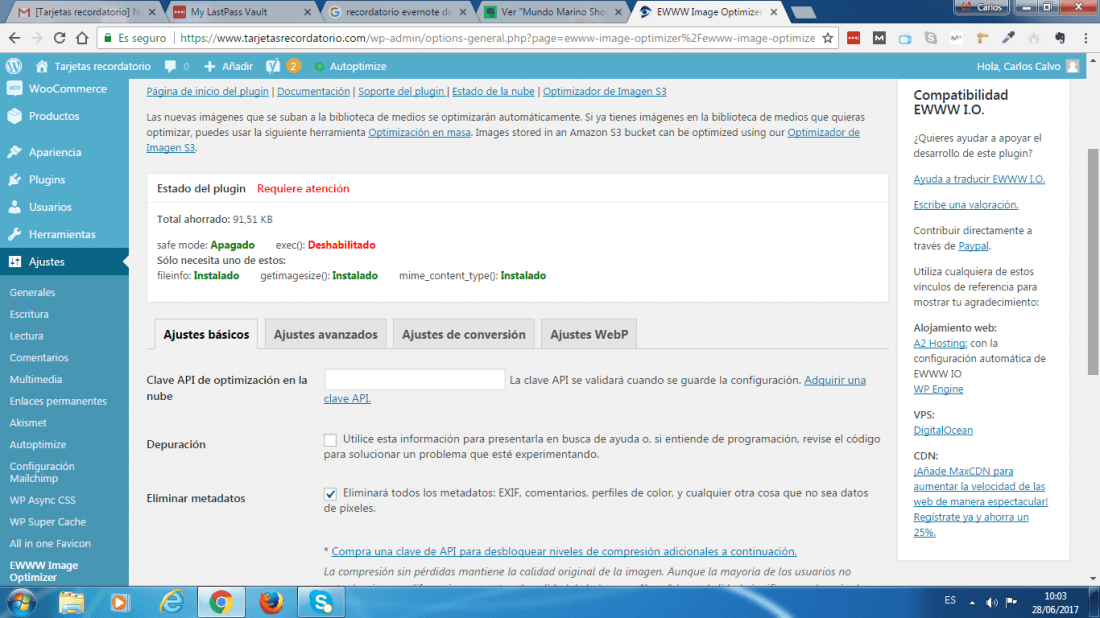Viewport: 1100px width, 618px height.
Task: Open the Herramientas sidebar menu
Action: [x=65, y=234]
